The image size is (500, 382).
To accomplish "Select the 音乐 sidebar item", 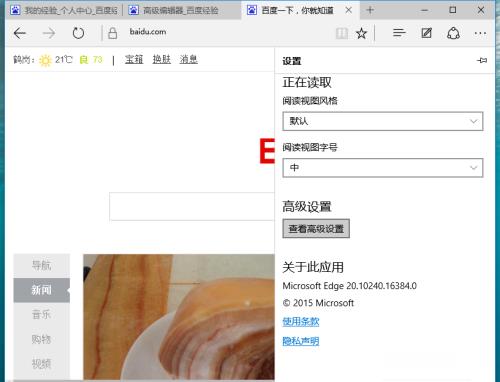I will coord(42,314).
